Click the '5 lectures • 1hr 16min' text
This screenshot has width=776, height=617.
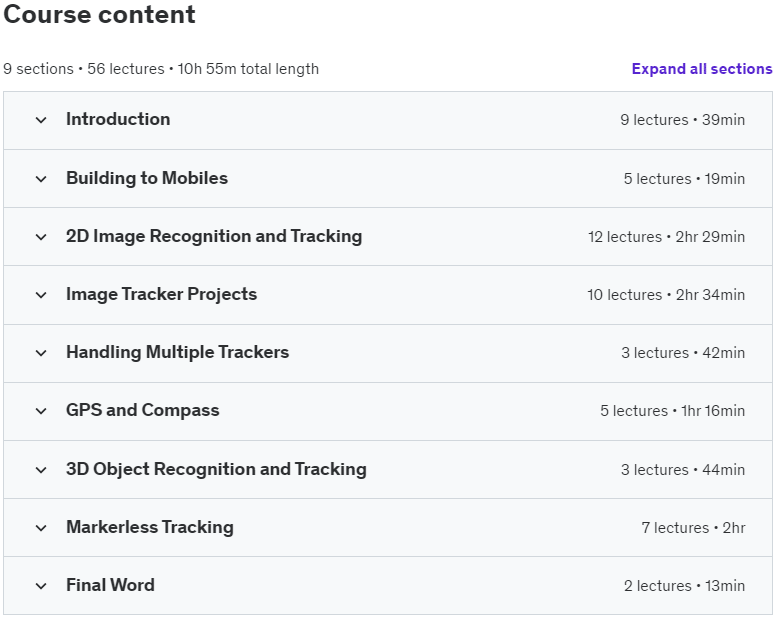pyautogui.click(x=673, y=411)
